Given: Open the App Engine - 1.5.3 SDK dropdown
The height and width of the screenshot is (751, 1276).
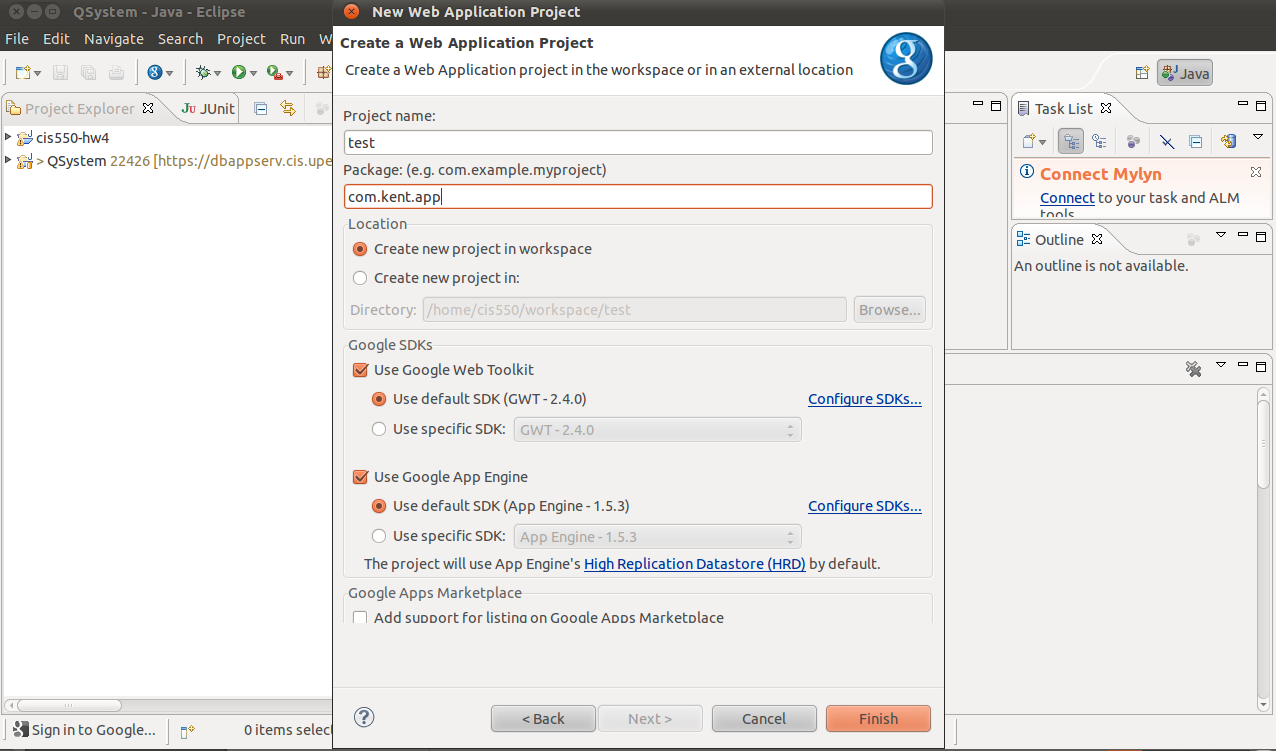Looking at the screenshot, I should coord(657,537).
